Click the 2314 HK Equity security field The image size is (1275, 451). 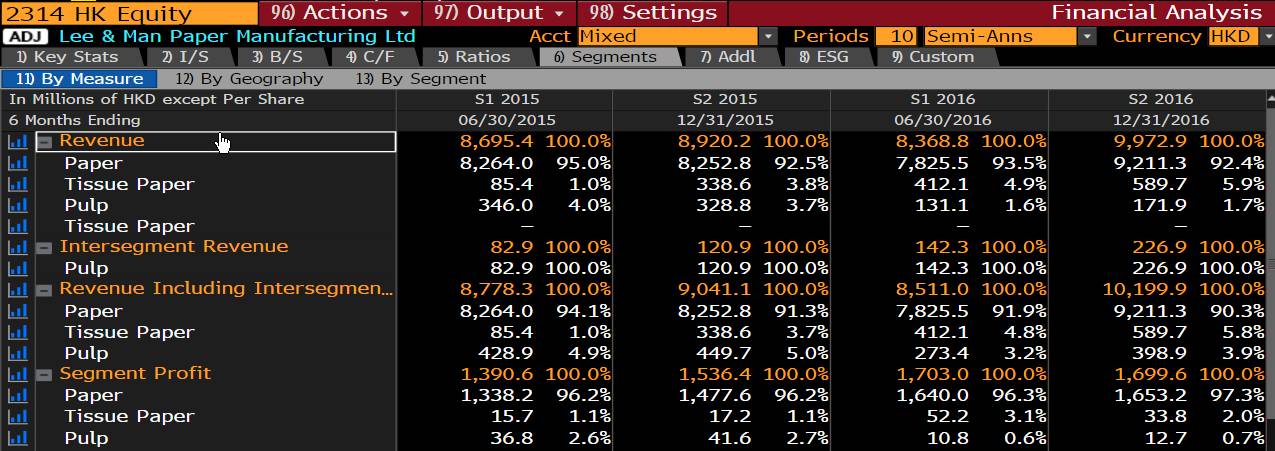128,13
